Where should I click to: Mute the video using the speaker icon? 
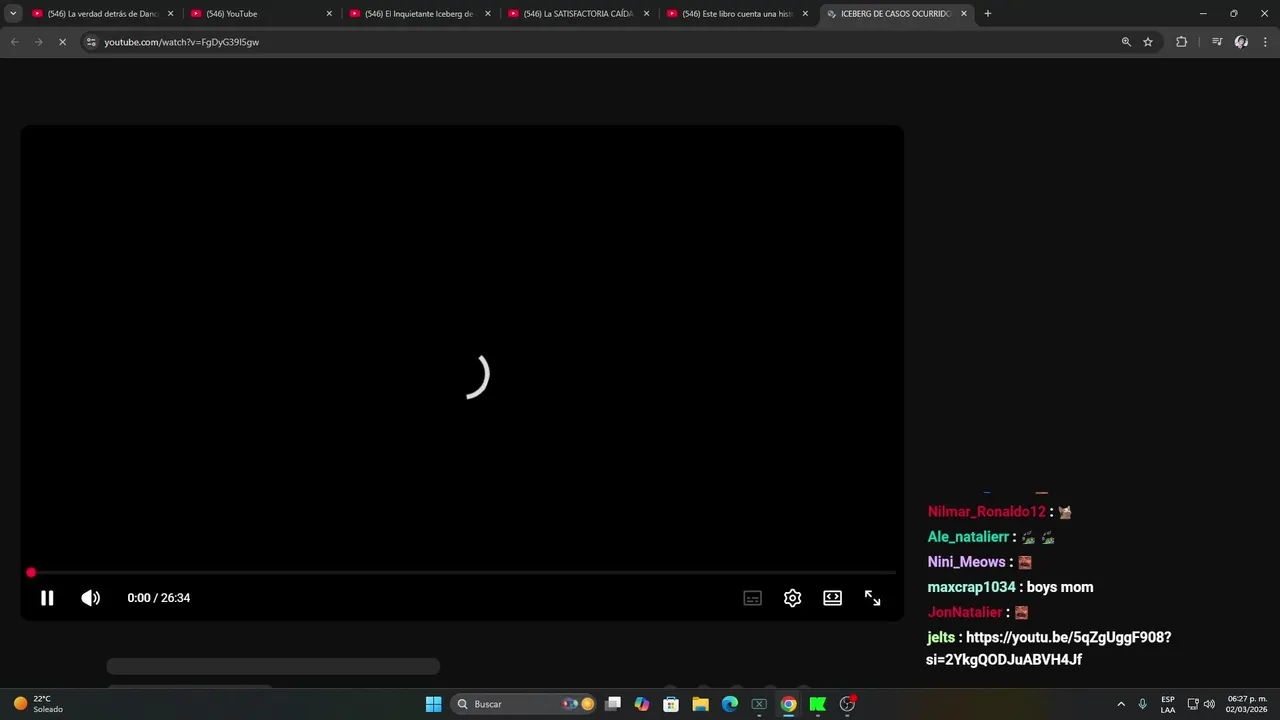(91, 598)
